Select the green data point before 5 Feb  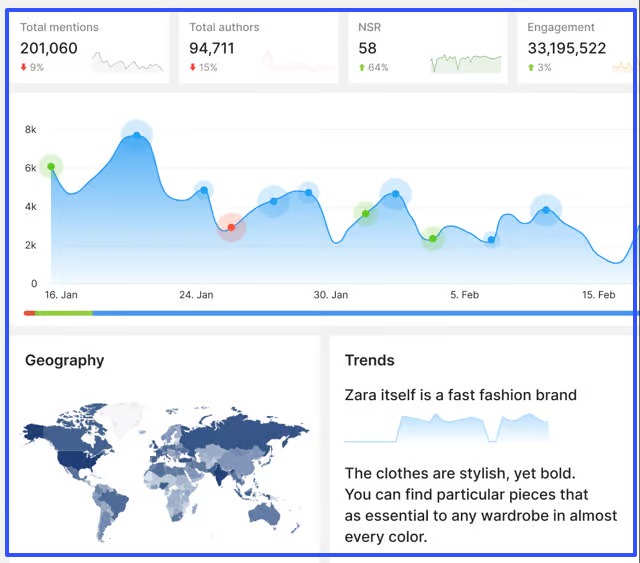(x=432, y=239)
